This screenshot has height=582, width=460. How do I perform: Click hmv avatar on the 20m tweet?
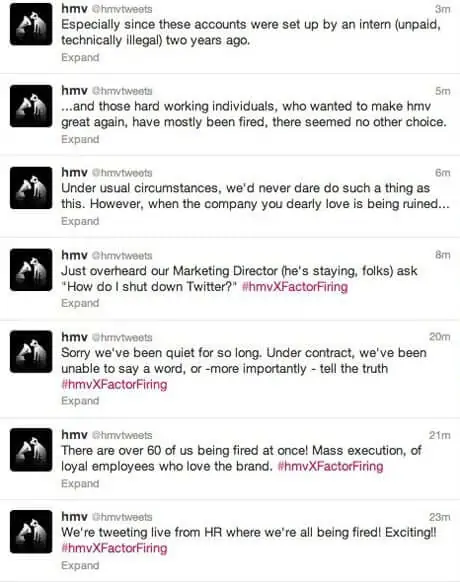point(31,352)
